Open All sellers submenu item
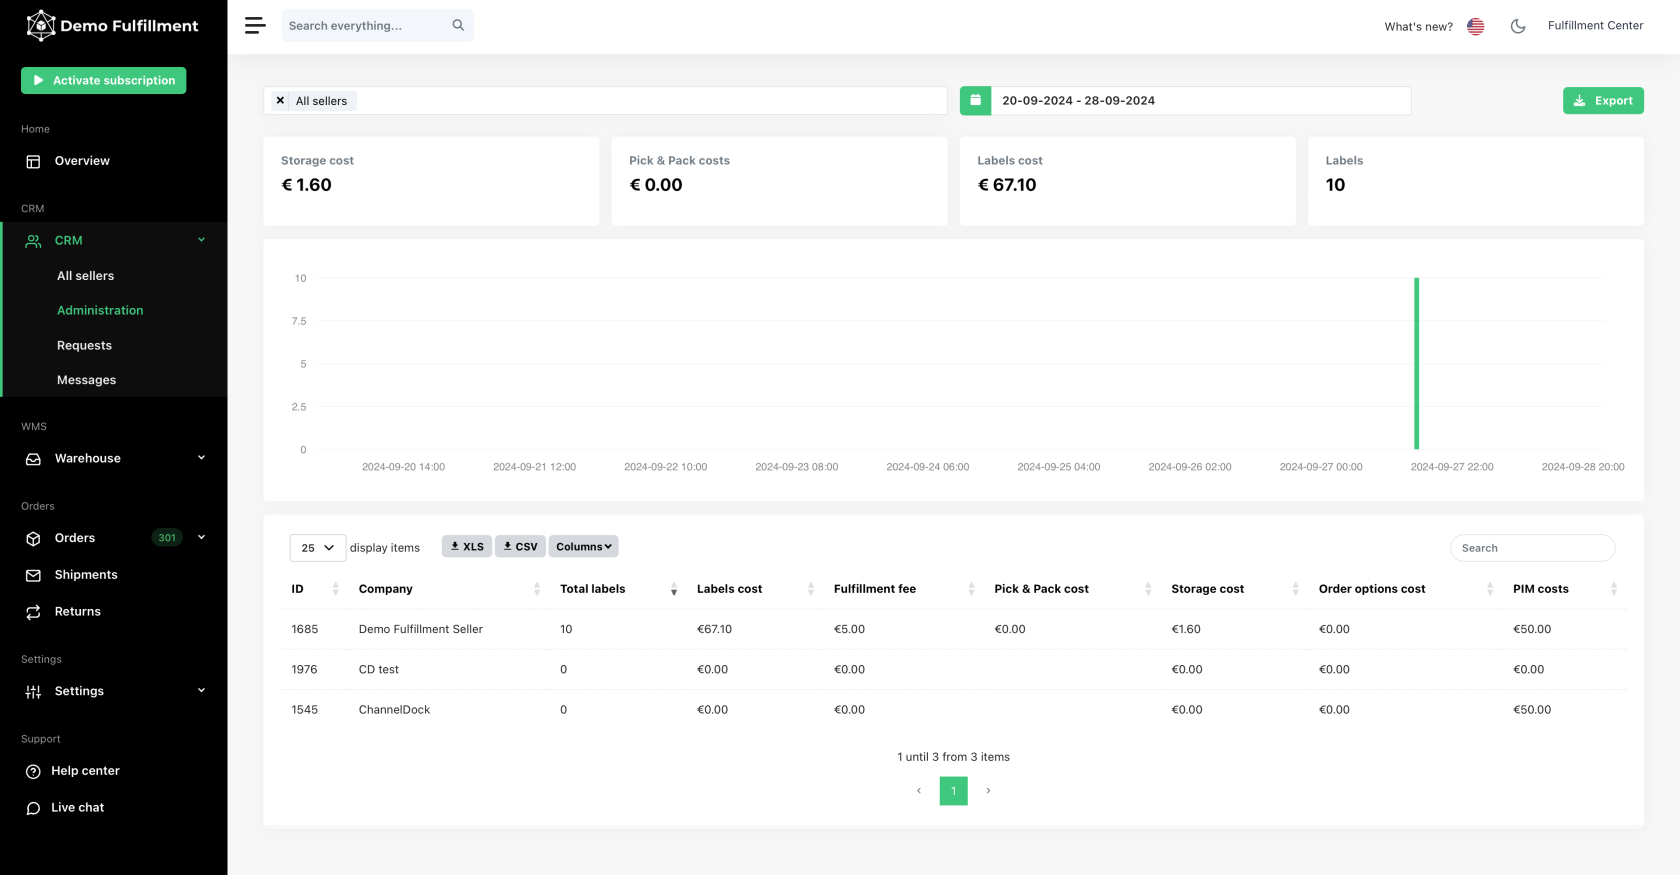1680x875 pixels. tap(85, 276)
